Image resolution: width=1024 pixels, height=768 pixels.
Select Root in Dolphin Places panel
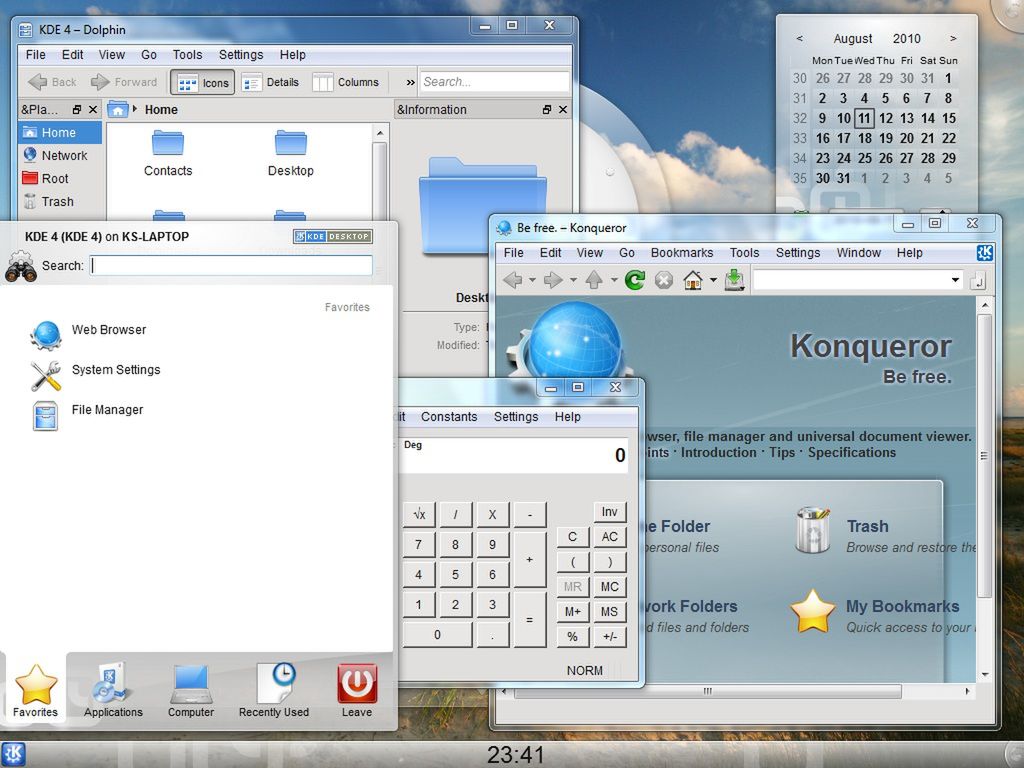[x=59, y=178]
